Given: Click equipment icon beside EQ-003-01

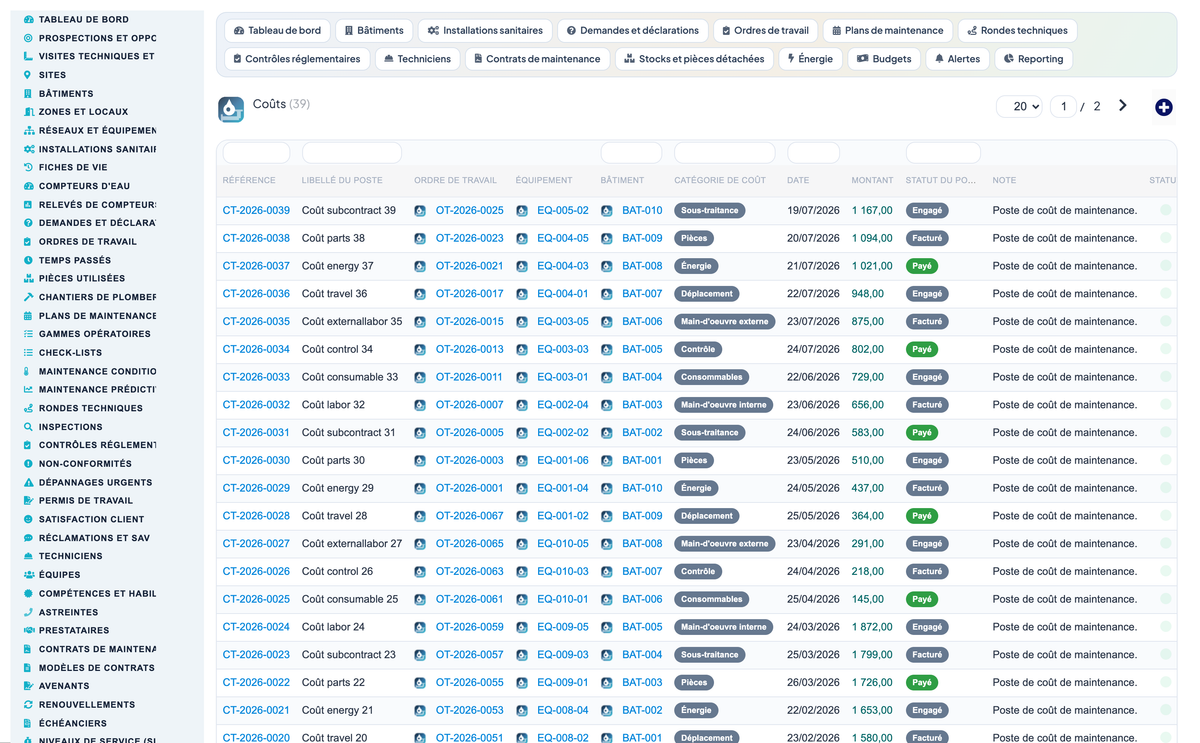Looking at the screenshot, I should [522, 377].
